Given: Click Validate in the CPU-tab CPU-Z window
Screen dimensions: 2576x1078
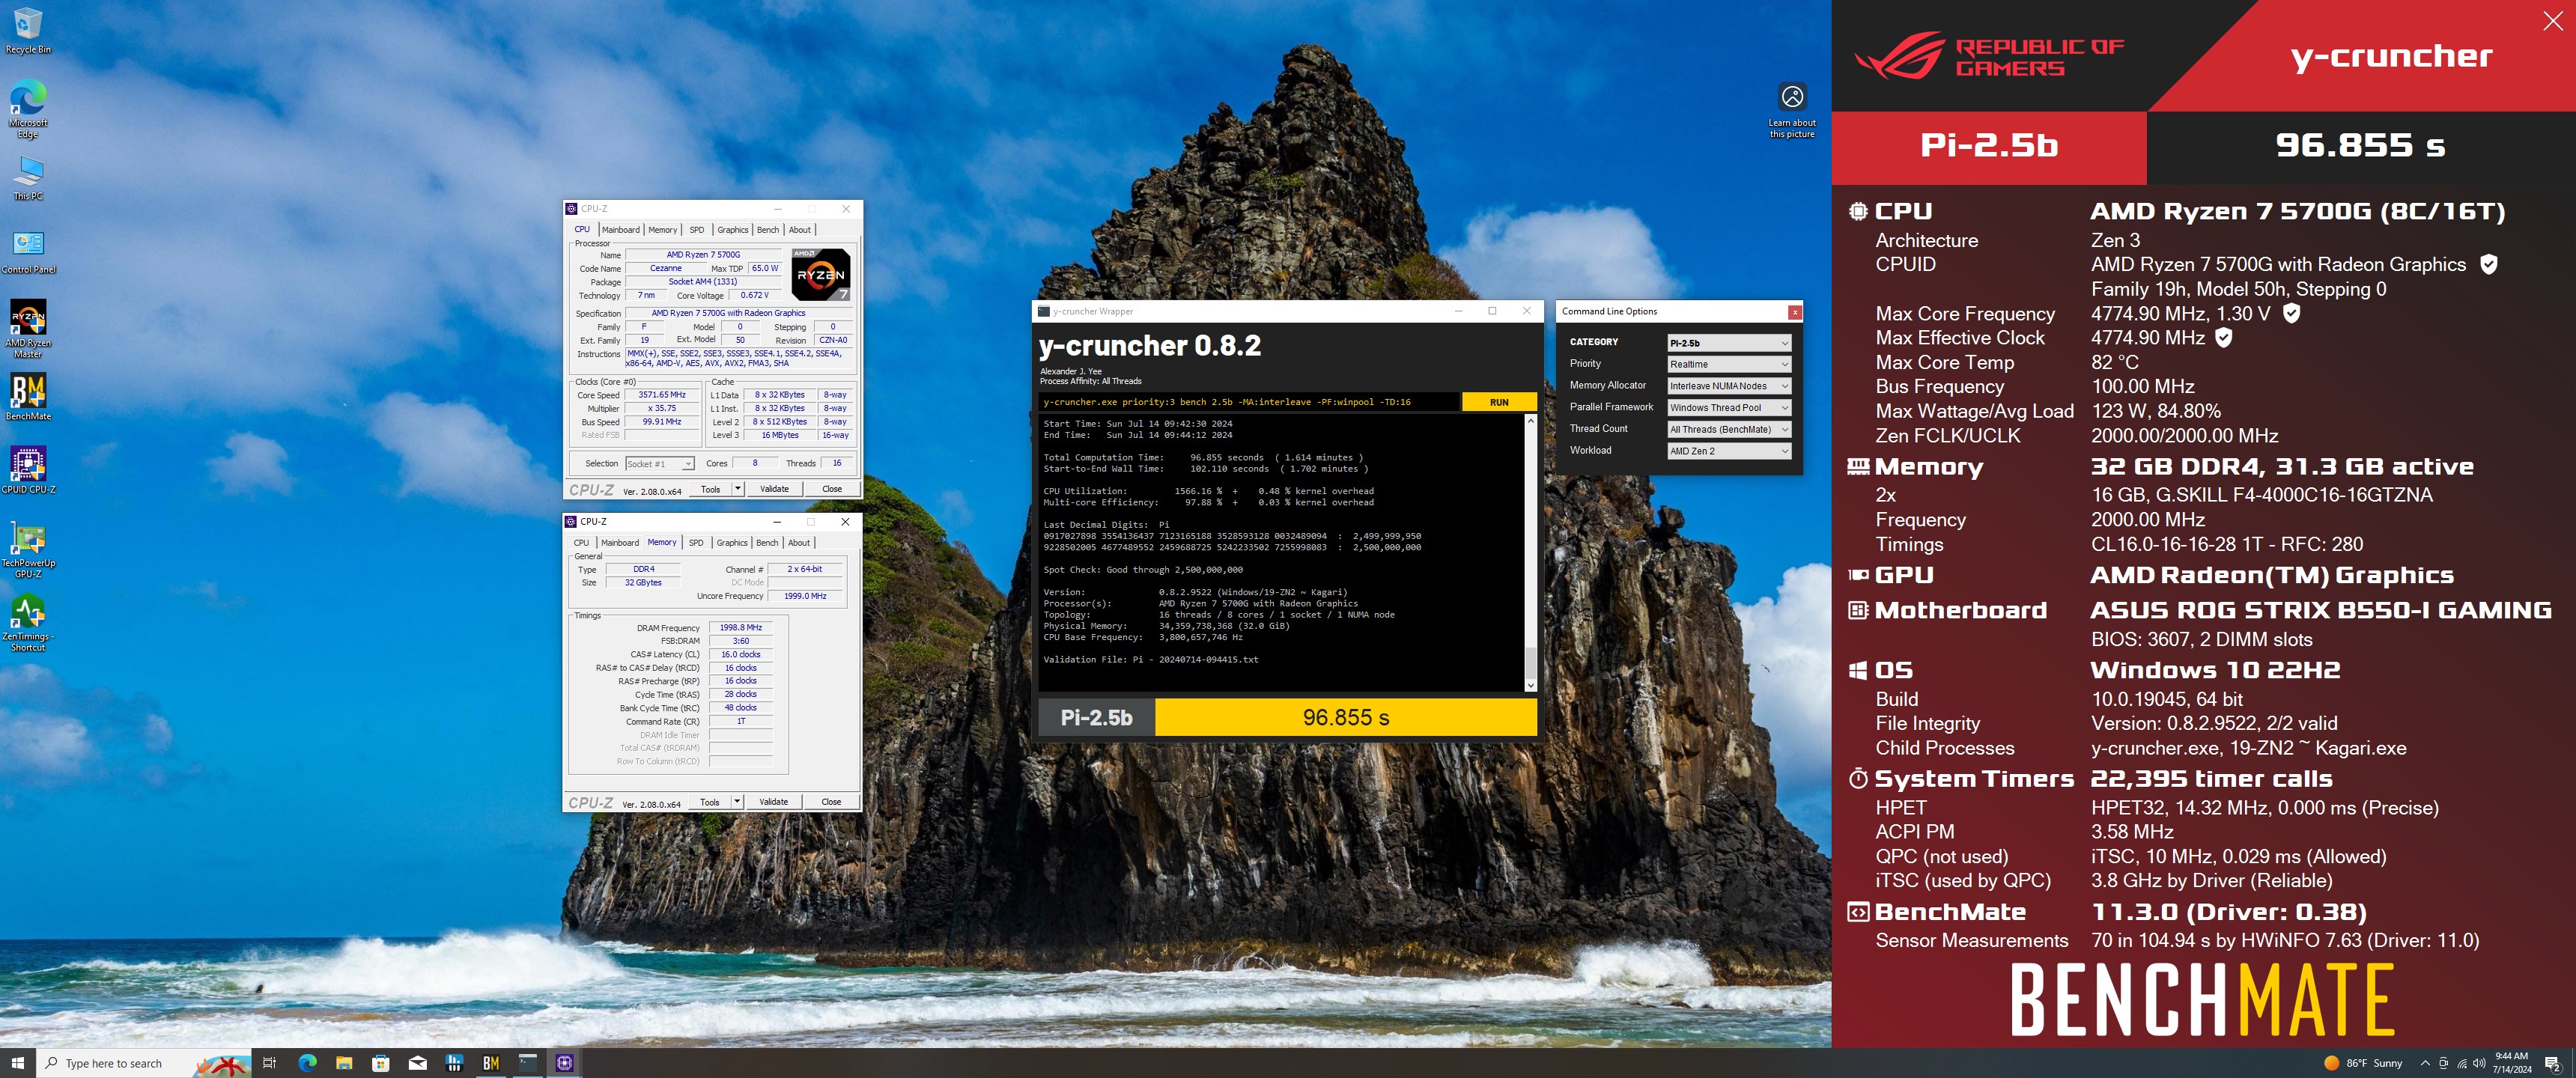Looking at the screenshot, I should coord(774,489).
